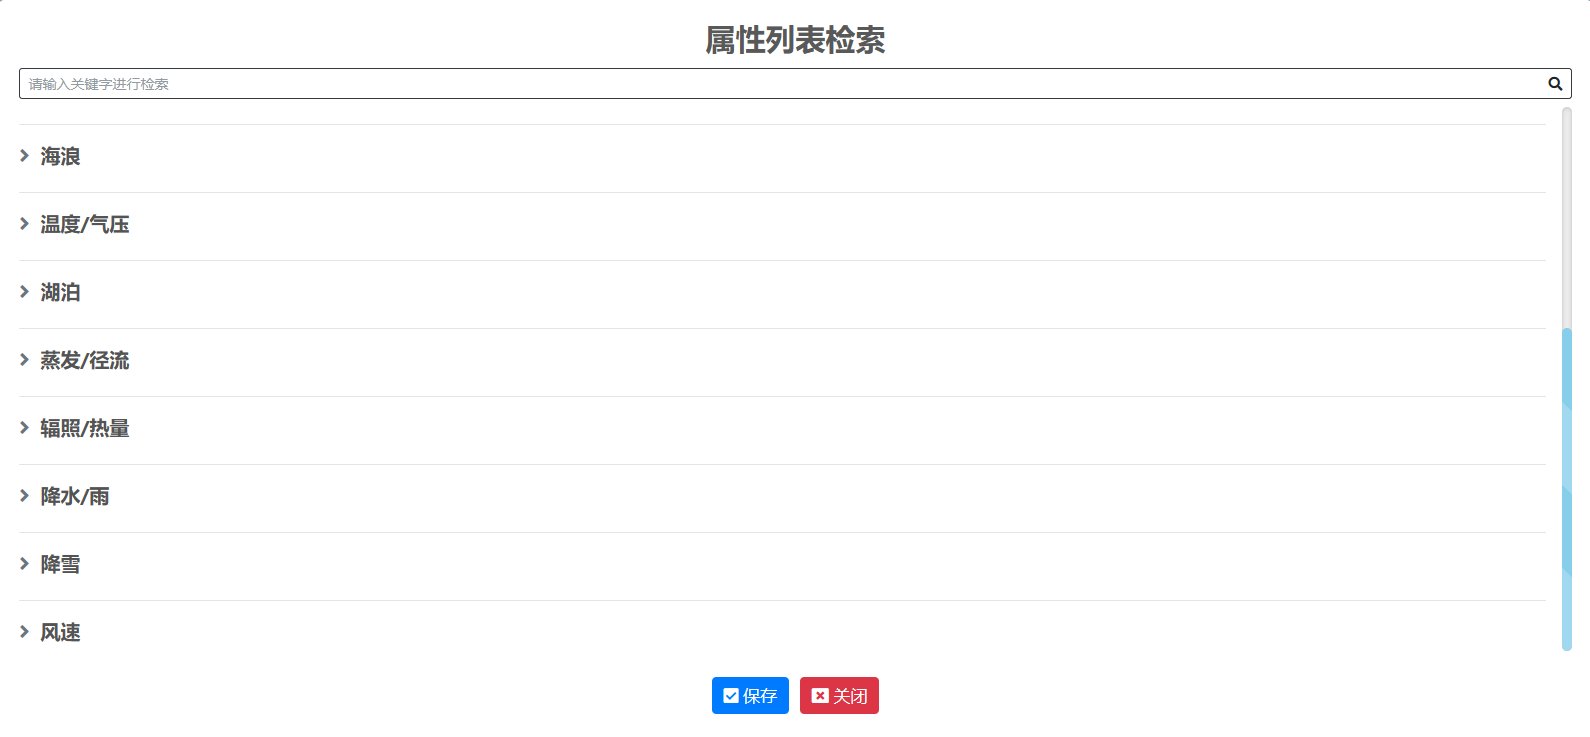1590x737 pixels.
Task: Click the X icon inside 关闭 button
Action: pos(819,695)
